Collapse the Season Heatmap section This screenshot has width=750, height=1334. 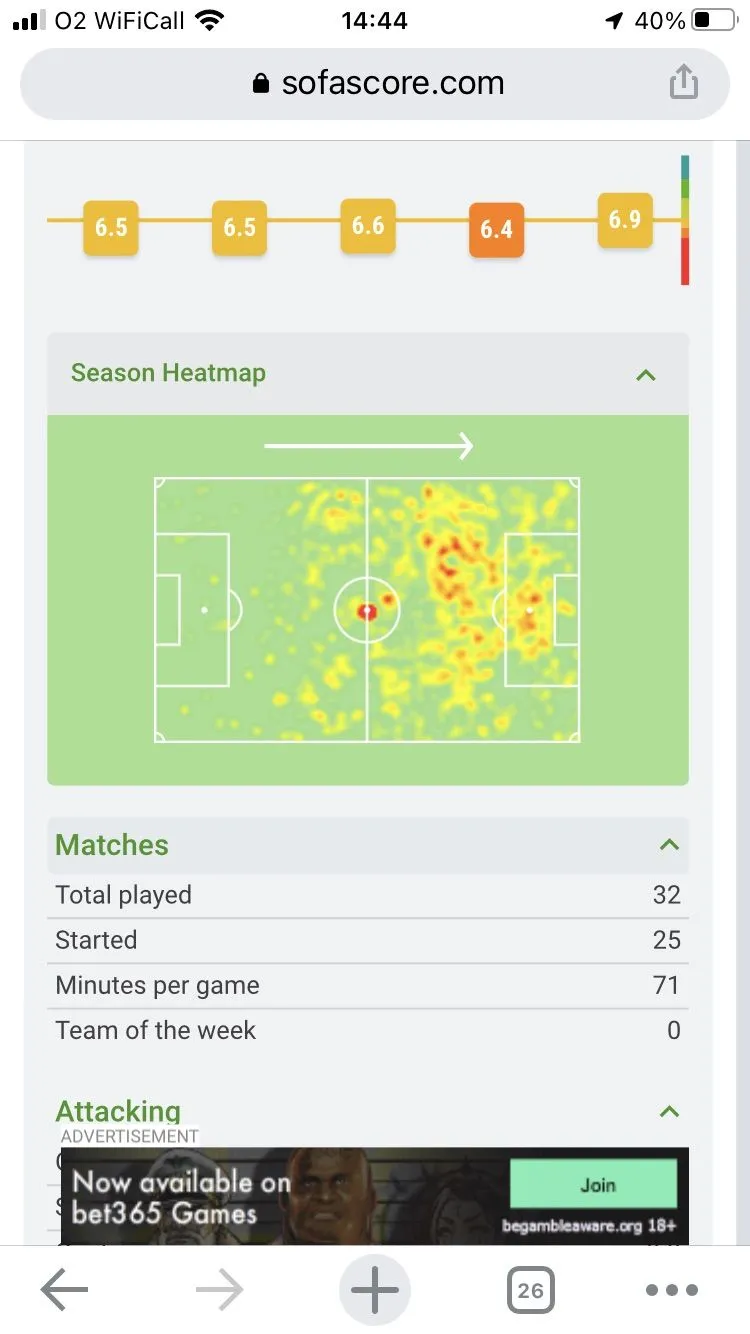(x=646, y=375)
